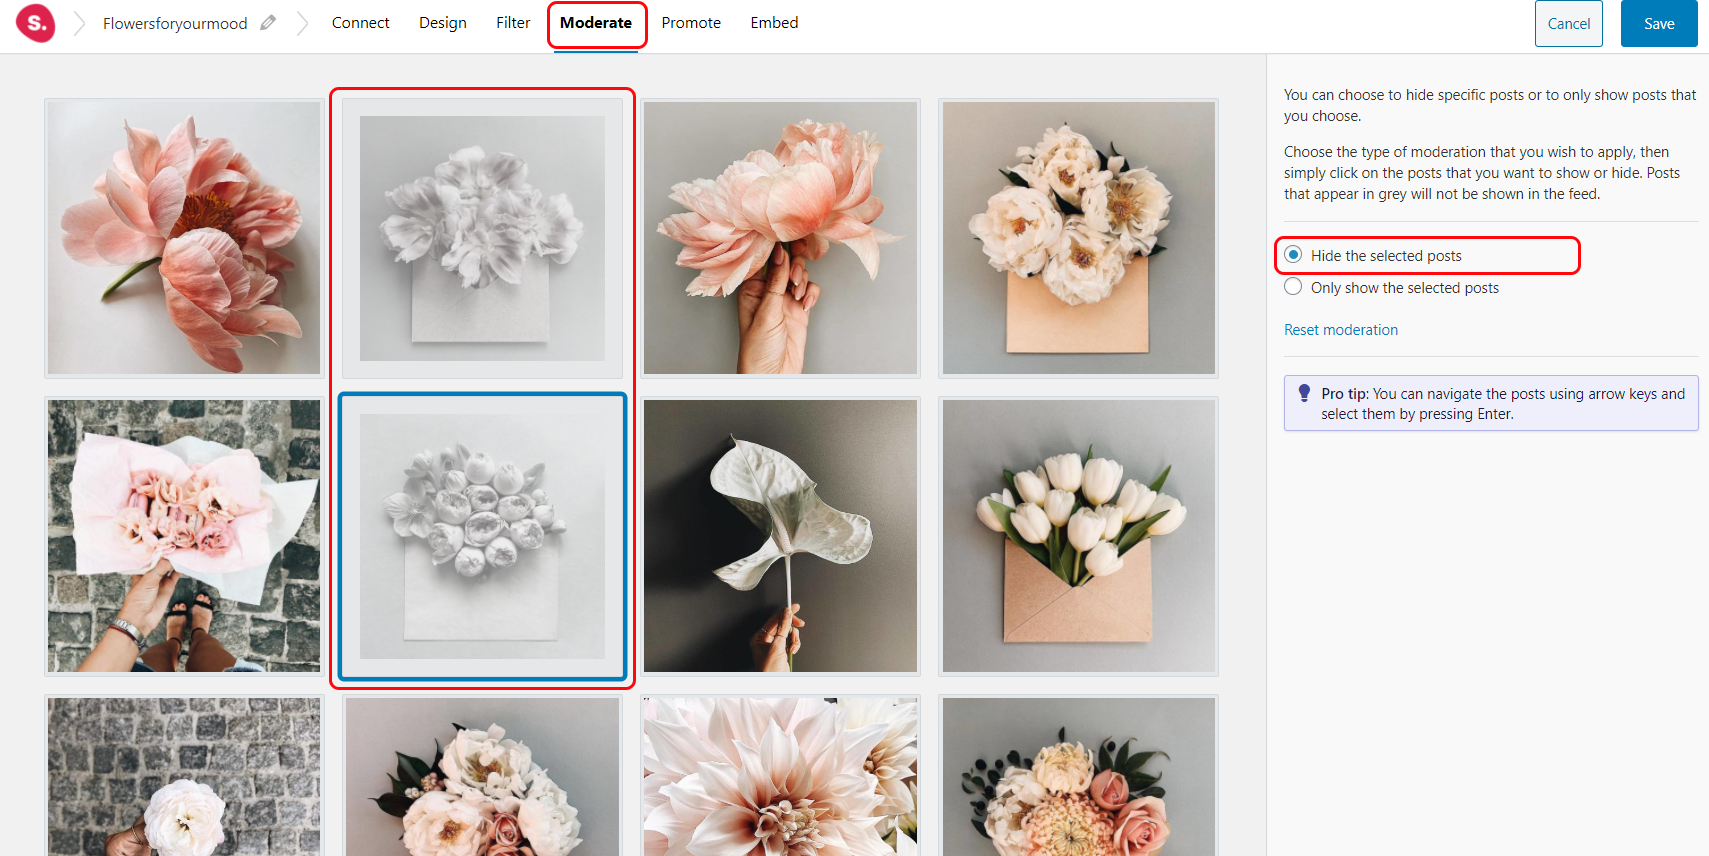The image size is (1709, 856).
Task: Switch to the Design tab
Action: (x=442, y=23)
